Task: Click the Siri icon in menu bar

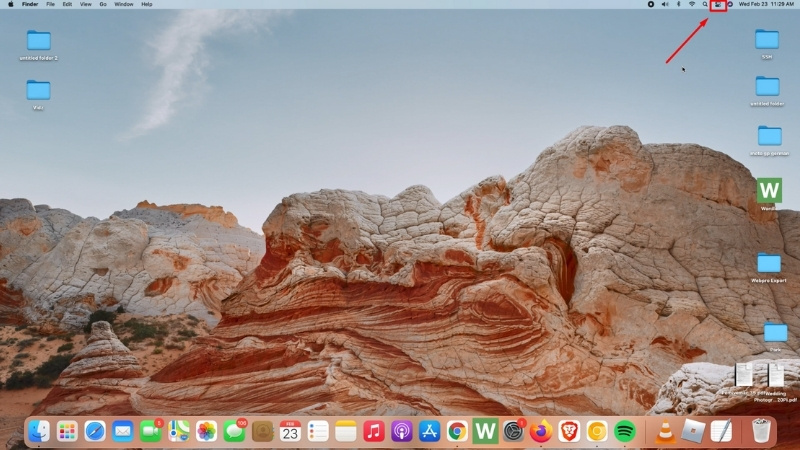Action: coord(730,4)
